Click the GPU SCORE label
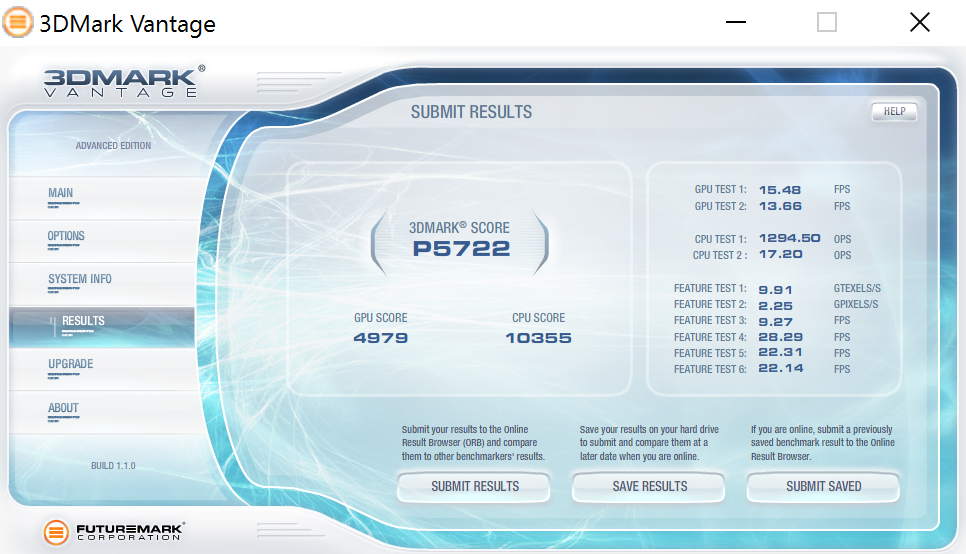The image size is (966, 554). click(x=381, y=318)
